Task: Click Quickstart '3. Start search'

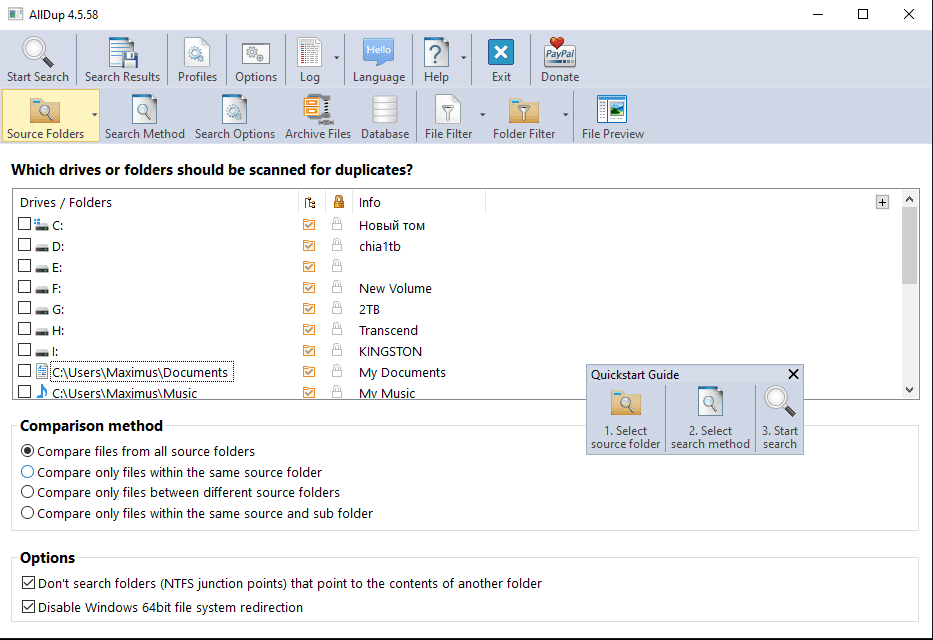Action: (779, 418)
